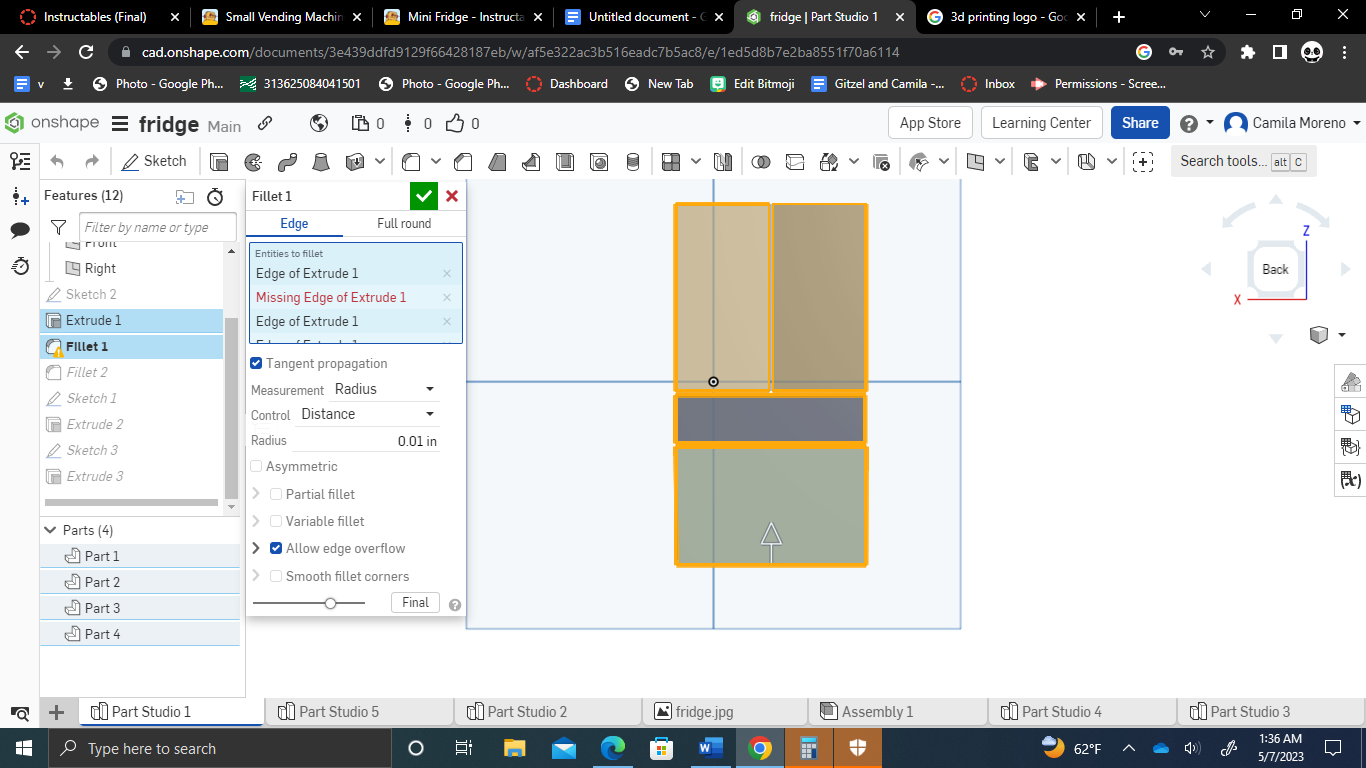
Task: Open the Sweep tool
Action: click(x=288, y=160)
